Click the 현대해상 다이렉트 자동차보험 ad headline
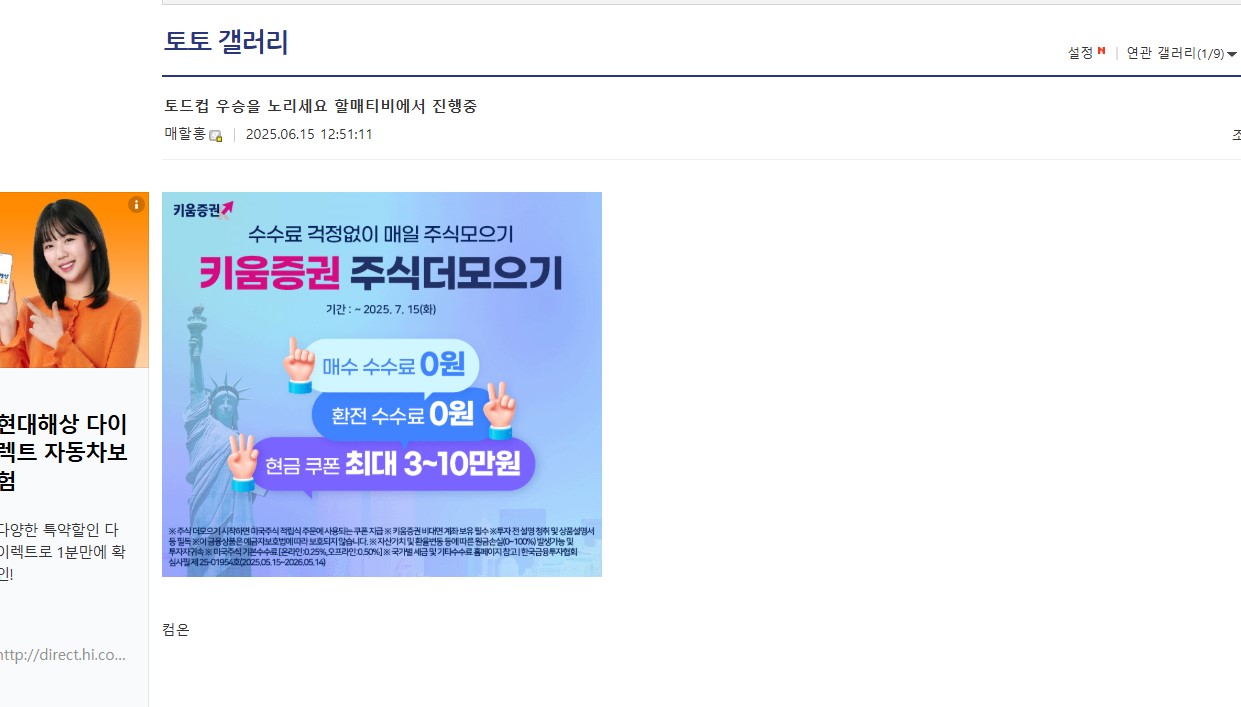This screenshot has width=1241, height=707. point(63,452)
